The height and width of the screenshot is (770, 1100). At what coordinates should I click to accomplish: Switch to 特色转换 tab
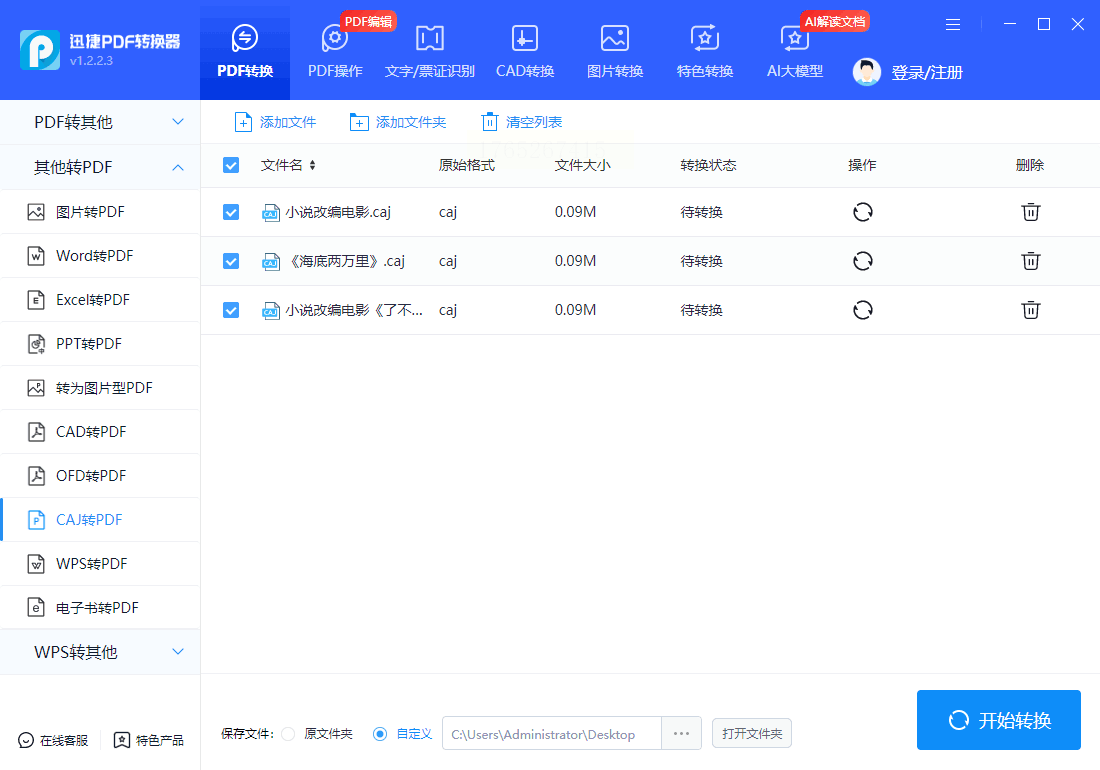[x=705, y=52]
